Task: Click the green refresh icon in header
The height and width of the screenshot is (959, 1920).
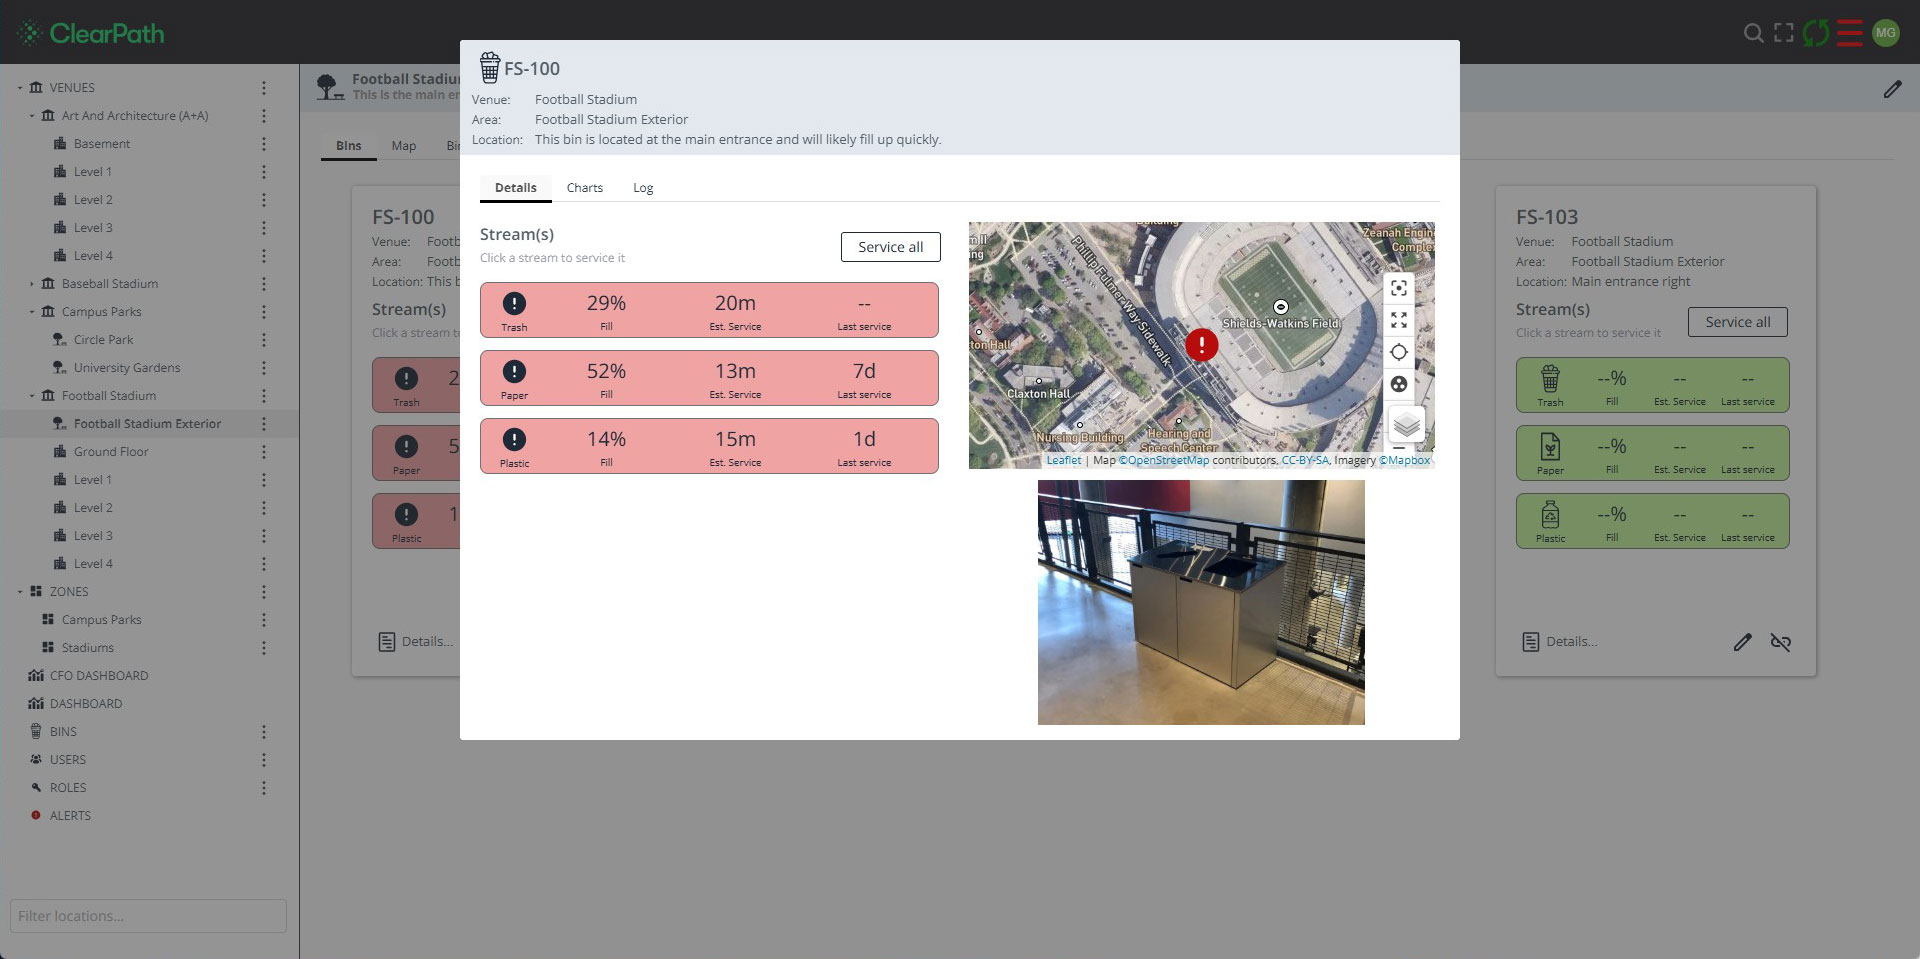Action: click(1816, 33)
